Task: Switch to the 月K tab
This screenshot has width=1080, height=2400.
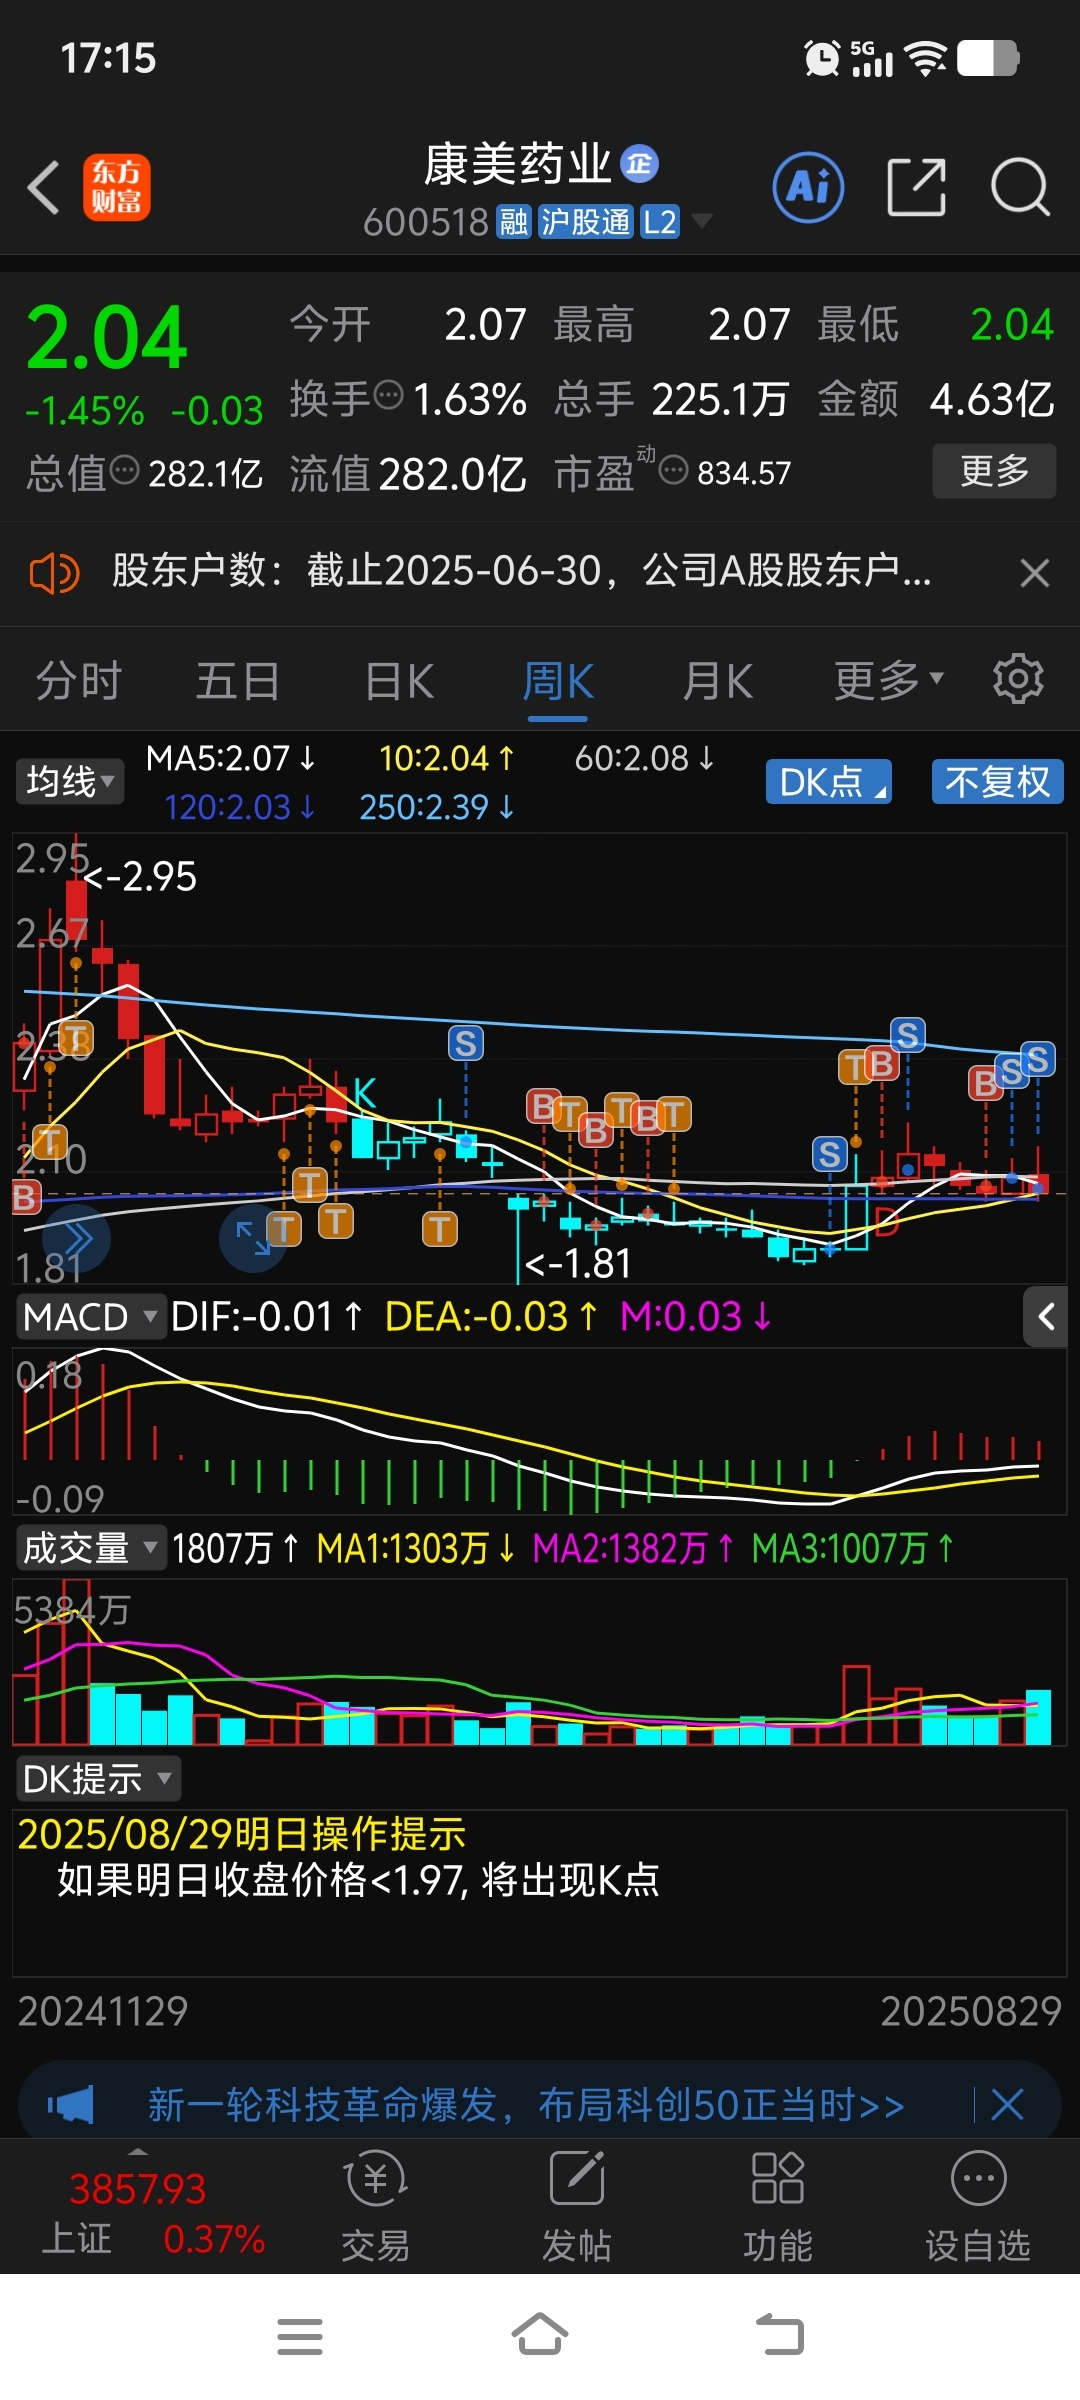Action: tap(717, 682)
